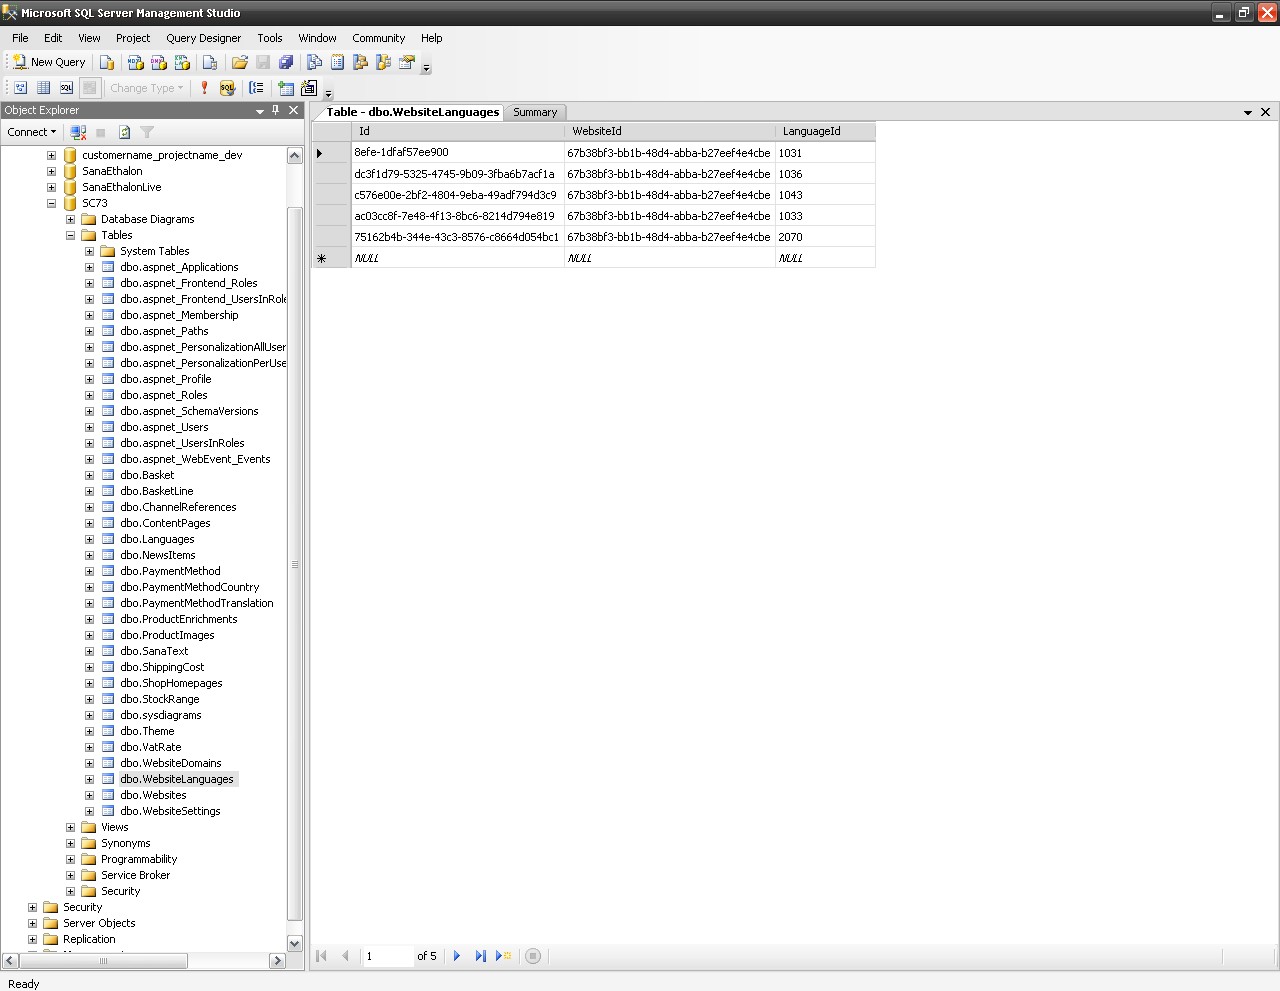Click the Summary toolbar icon
The height and width of the screenshot is (991, 1280).
pos(337,62)
